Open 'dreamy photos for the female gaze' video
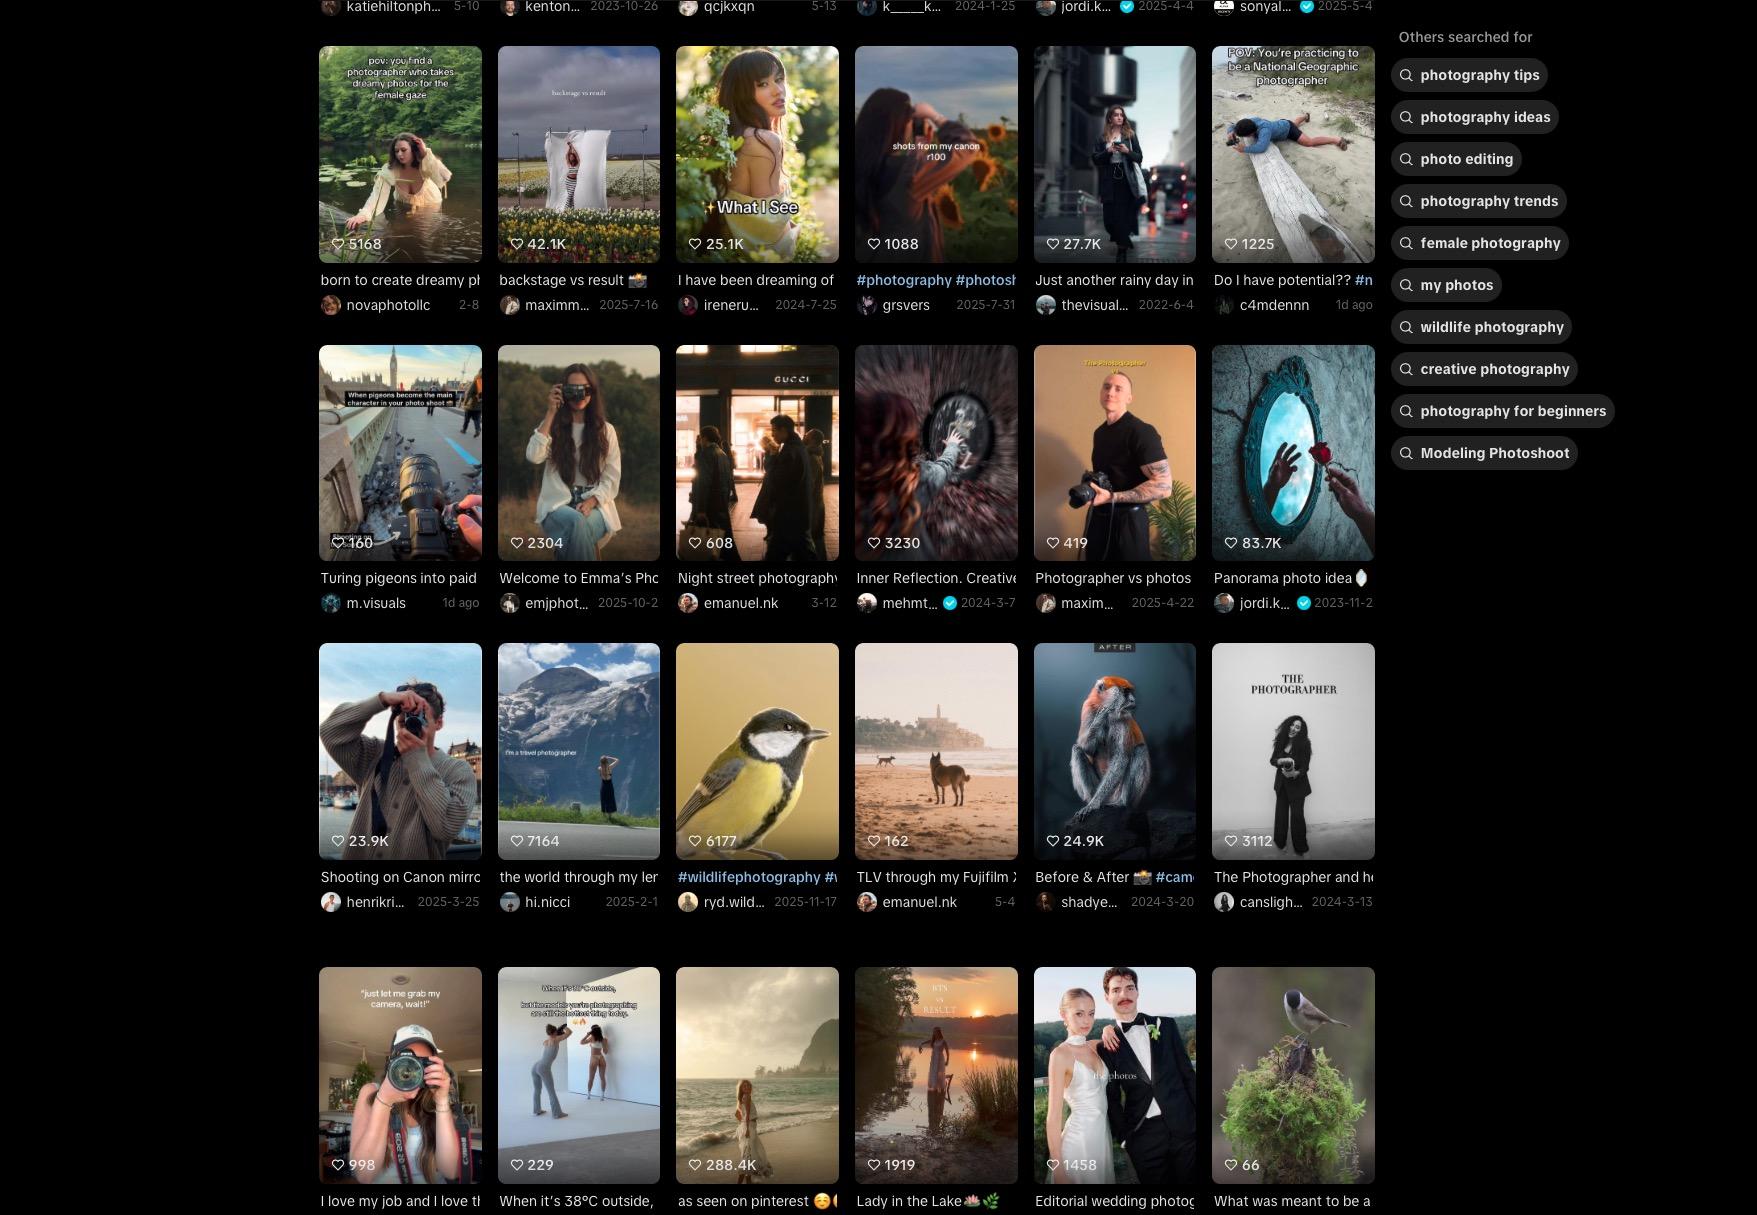 400,154
